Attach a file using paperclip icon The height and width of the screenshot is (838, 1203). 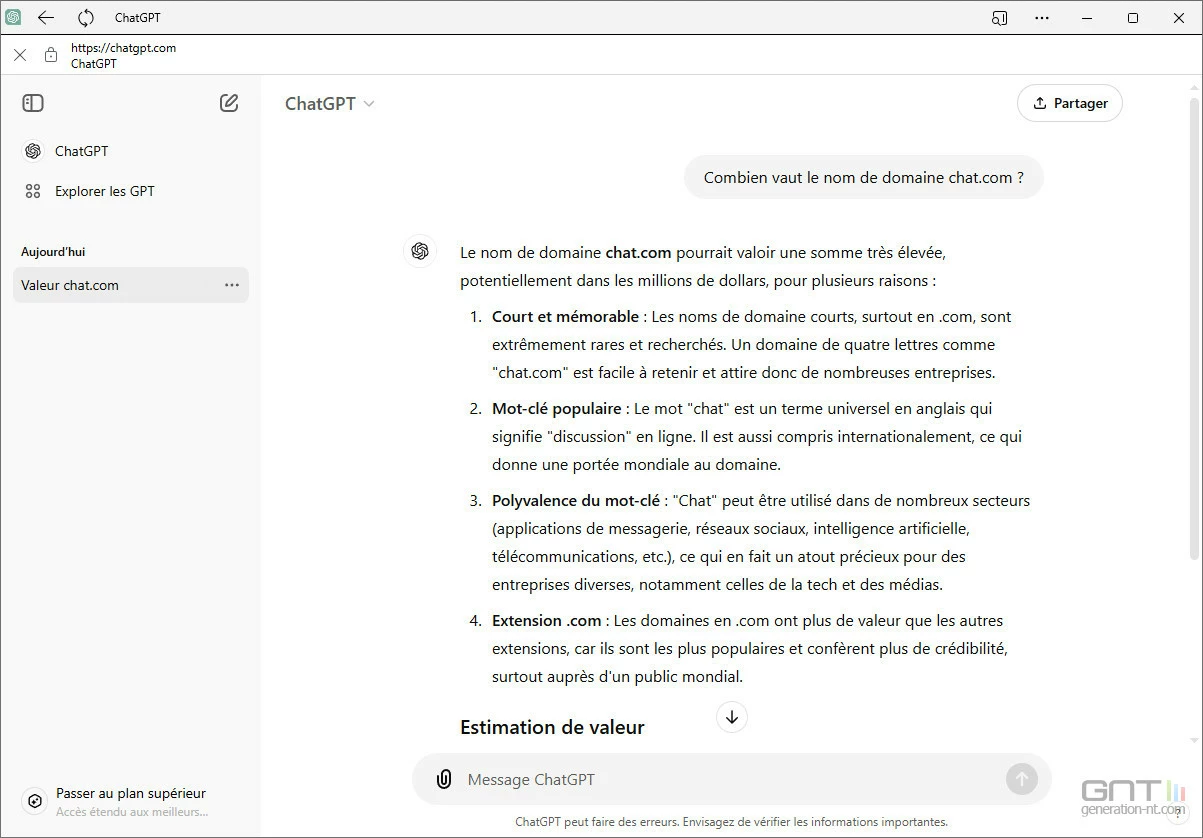click(444, 779)
